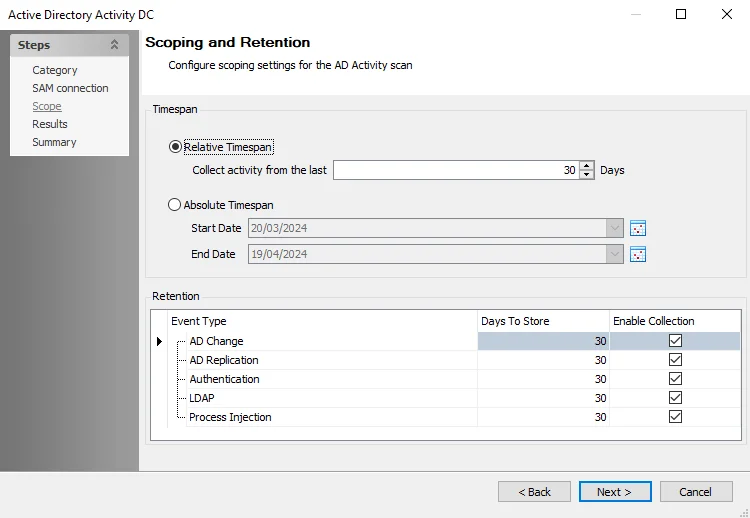Click the Enable Collection column header
The image size is (750, 518).
pyautogui.click(x=675, y=321)
